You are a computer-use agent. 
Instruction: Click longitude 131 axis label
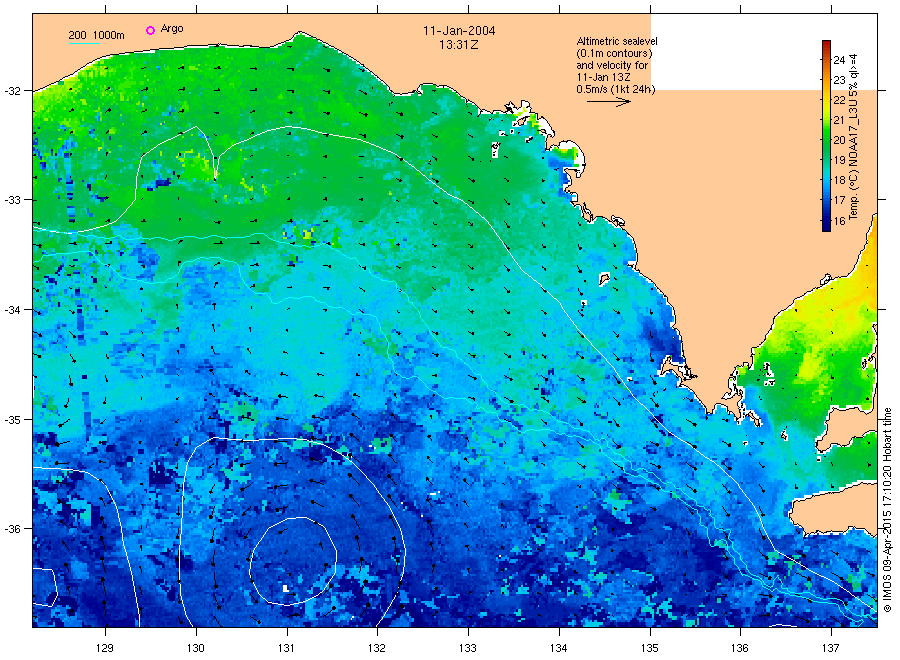286,648
